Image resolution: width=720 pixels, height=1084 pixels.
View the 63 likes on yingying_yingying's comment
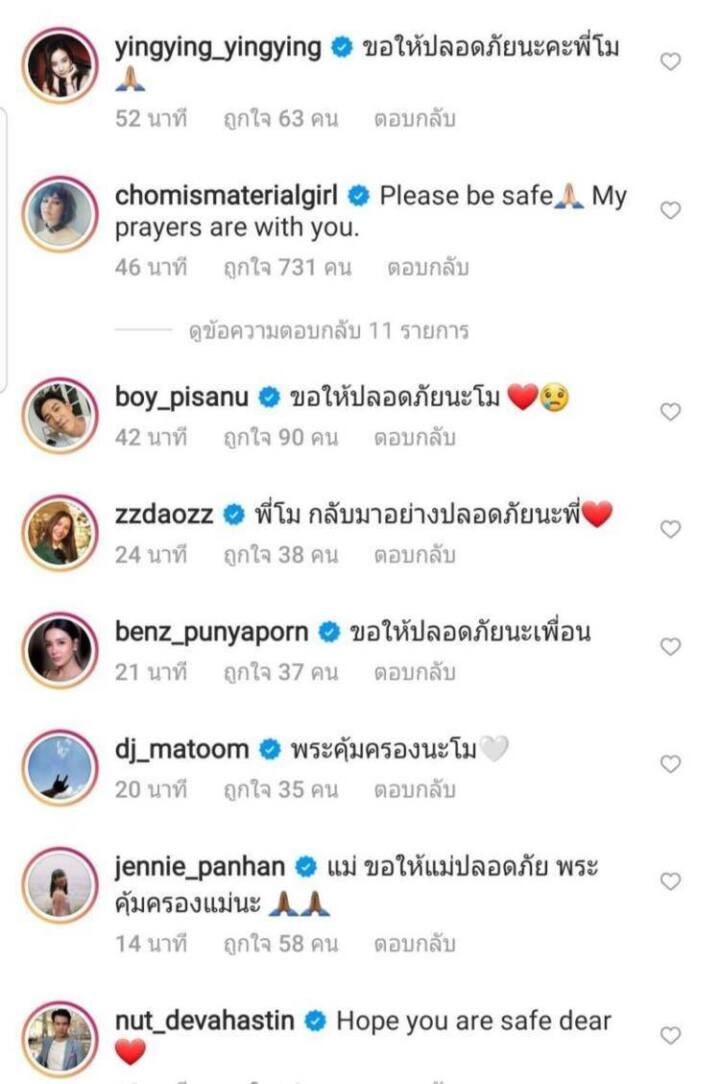pyautogui.click(x=281, y=119)
